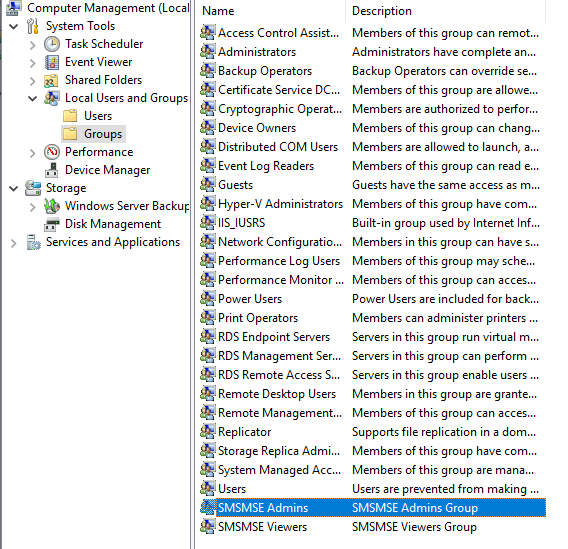
Task: Click the Event Viewer icon
Action: point(52,62)
